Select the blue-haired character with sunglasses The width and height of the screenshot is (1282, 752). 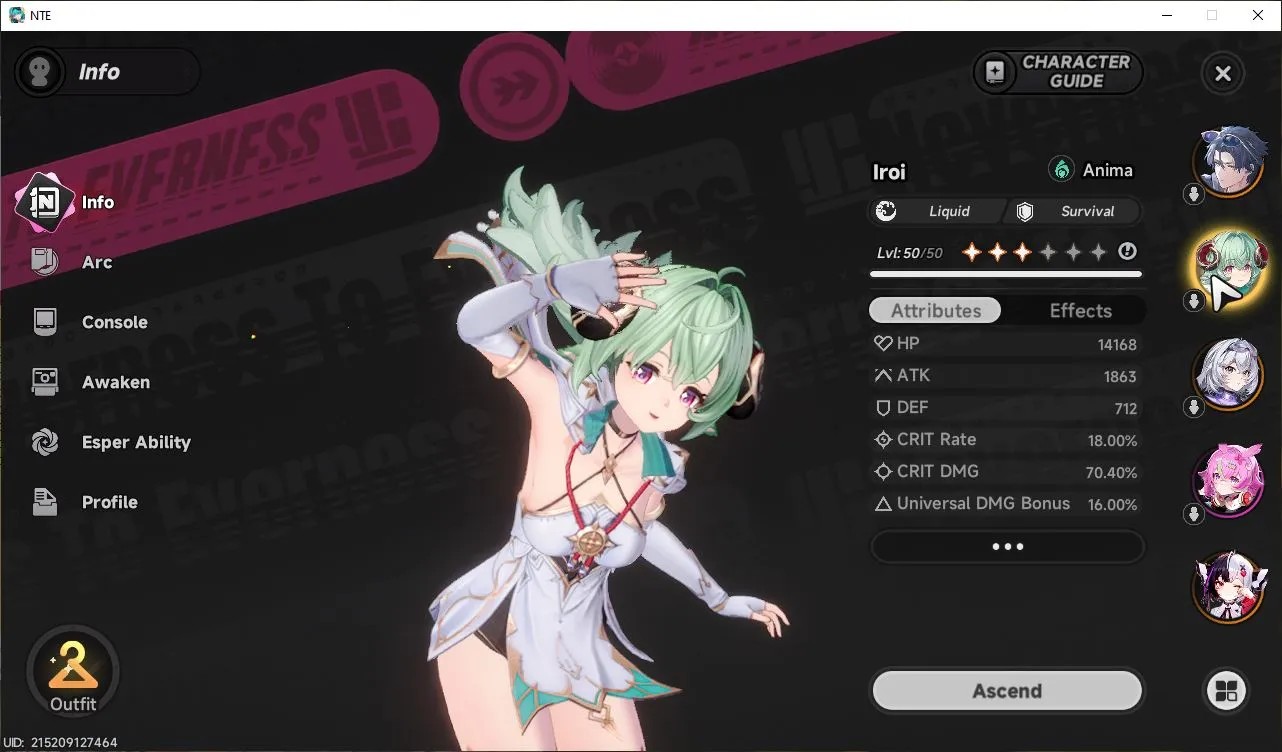[1229, 160]
